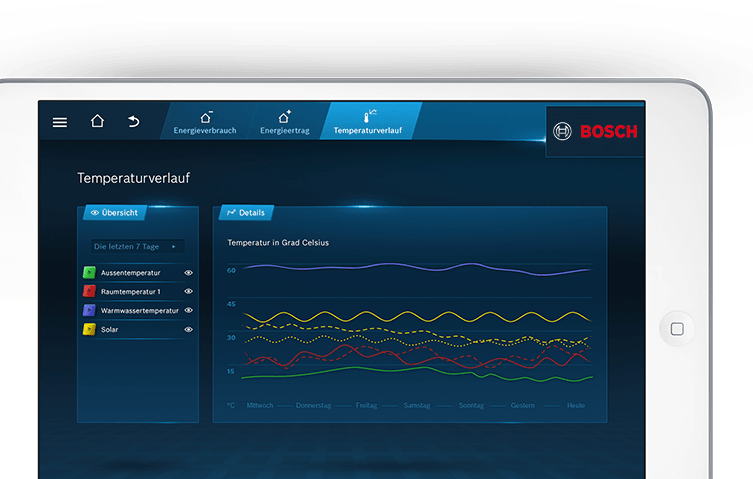The height and width of the screenshot is (479, 753).
Task: Click the Raumtemperatur 1 red sensor icon
Action: pos(89,291)
